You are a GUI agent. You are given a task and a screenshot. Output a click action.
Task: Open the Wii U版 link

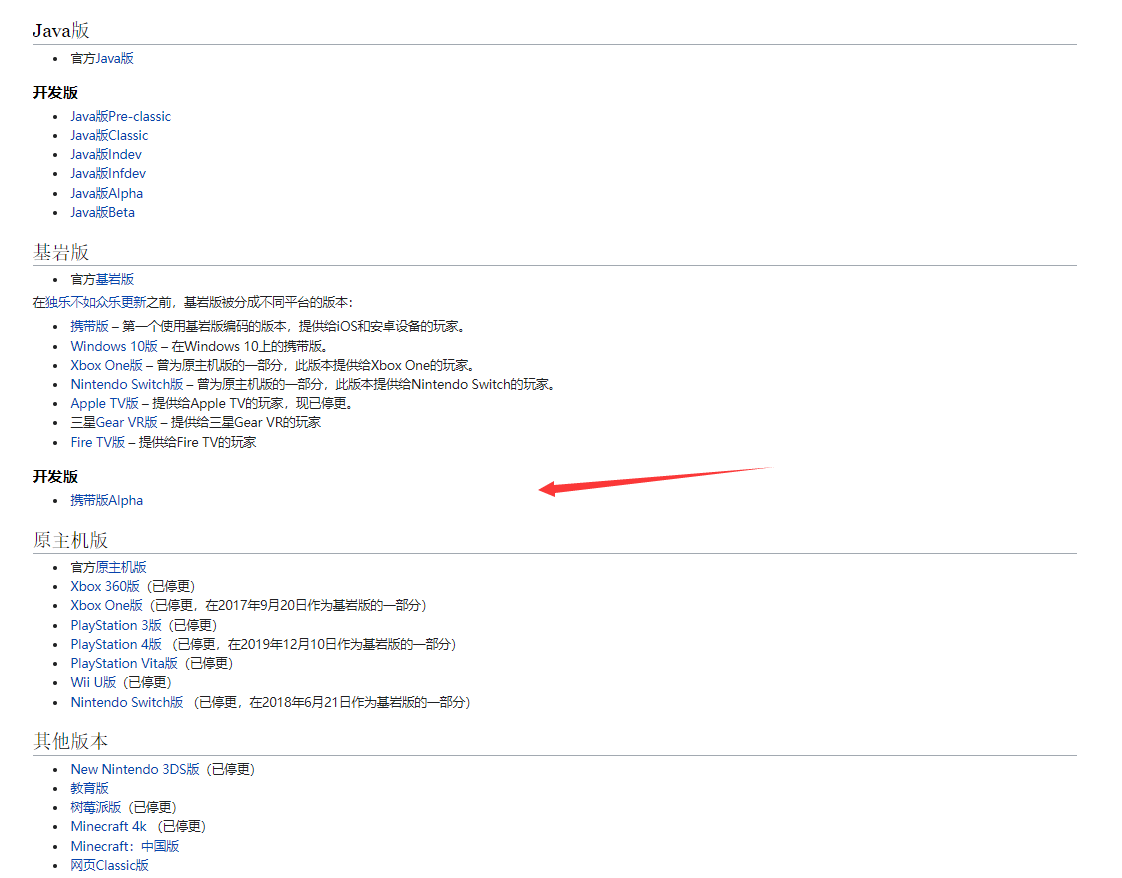coord(93,682)
